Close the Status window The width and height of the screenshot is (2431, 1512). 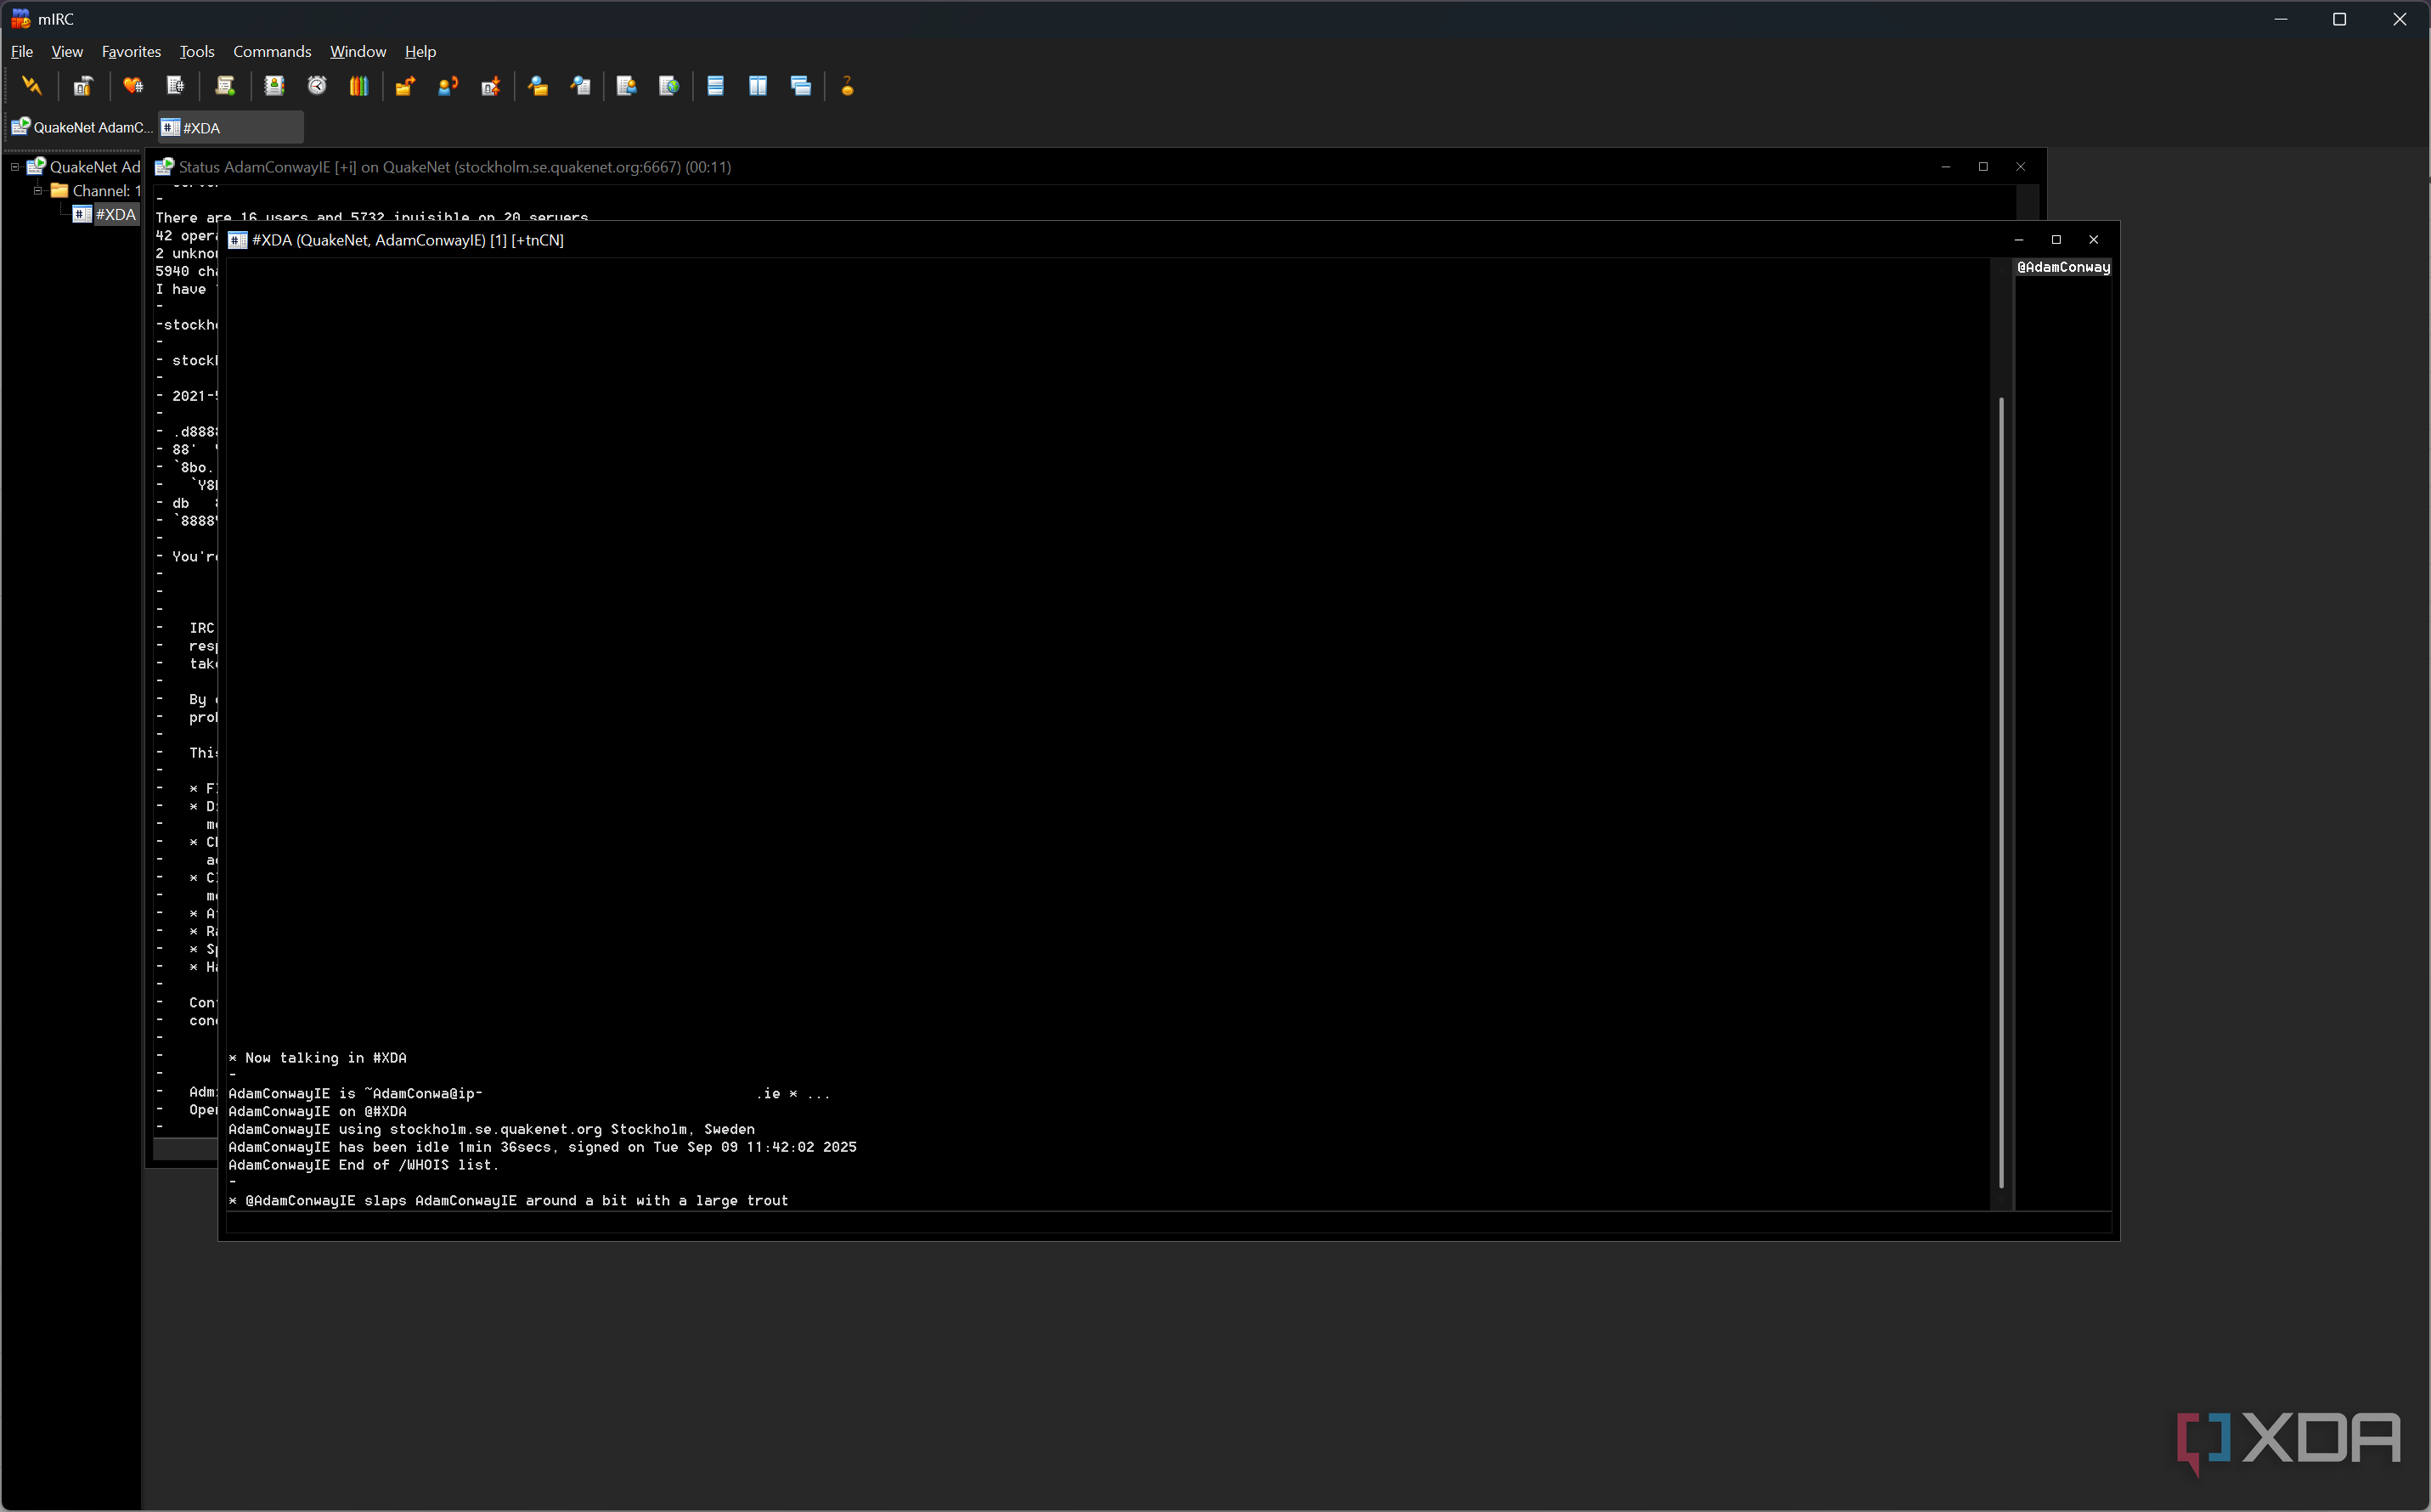(x=2020, y=167)
